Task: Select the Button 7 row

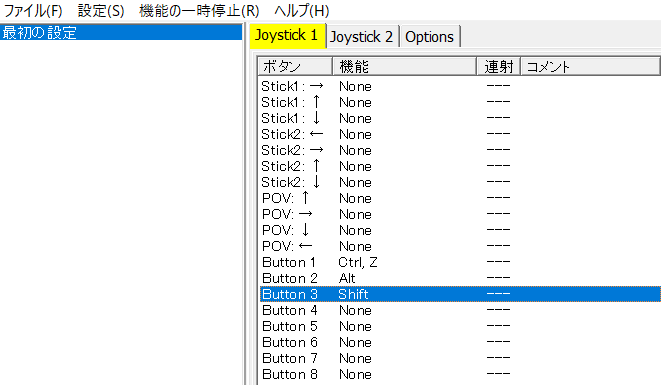Action: (x=460, y=358)
